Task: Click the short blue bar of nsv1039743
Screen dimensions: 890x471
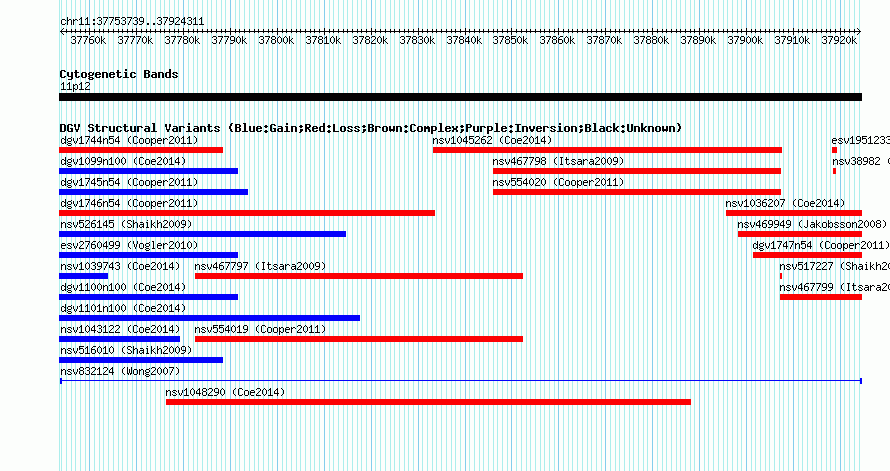Action: pos(83,276)
